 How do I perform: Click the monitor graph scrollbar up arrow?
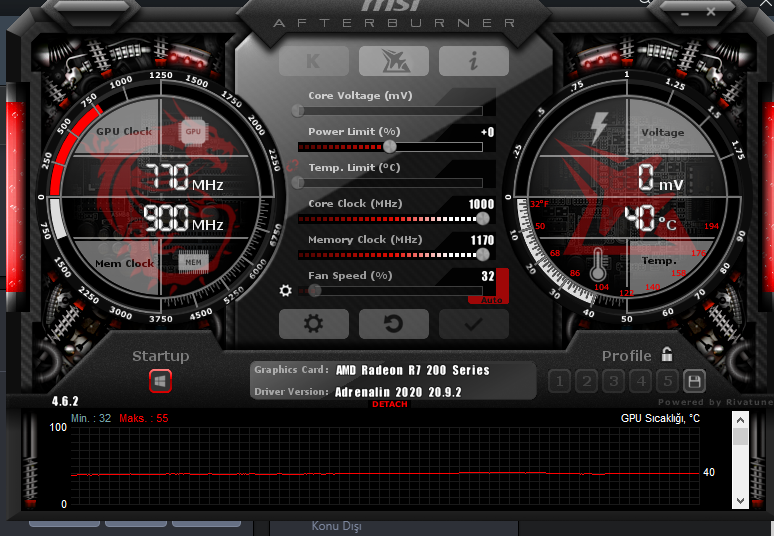point(740,420)
